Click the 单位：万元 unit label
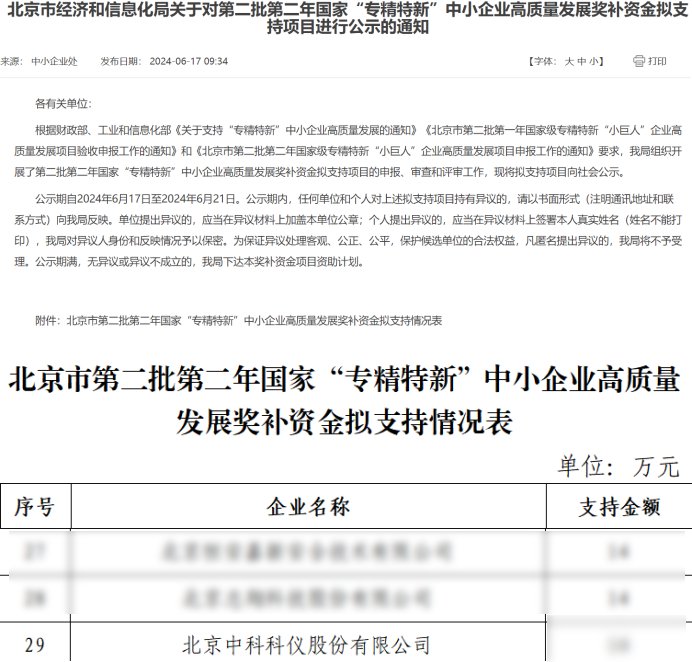The height and width of the screenshot is (662, 692). (x=618, y=466)
